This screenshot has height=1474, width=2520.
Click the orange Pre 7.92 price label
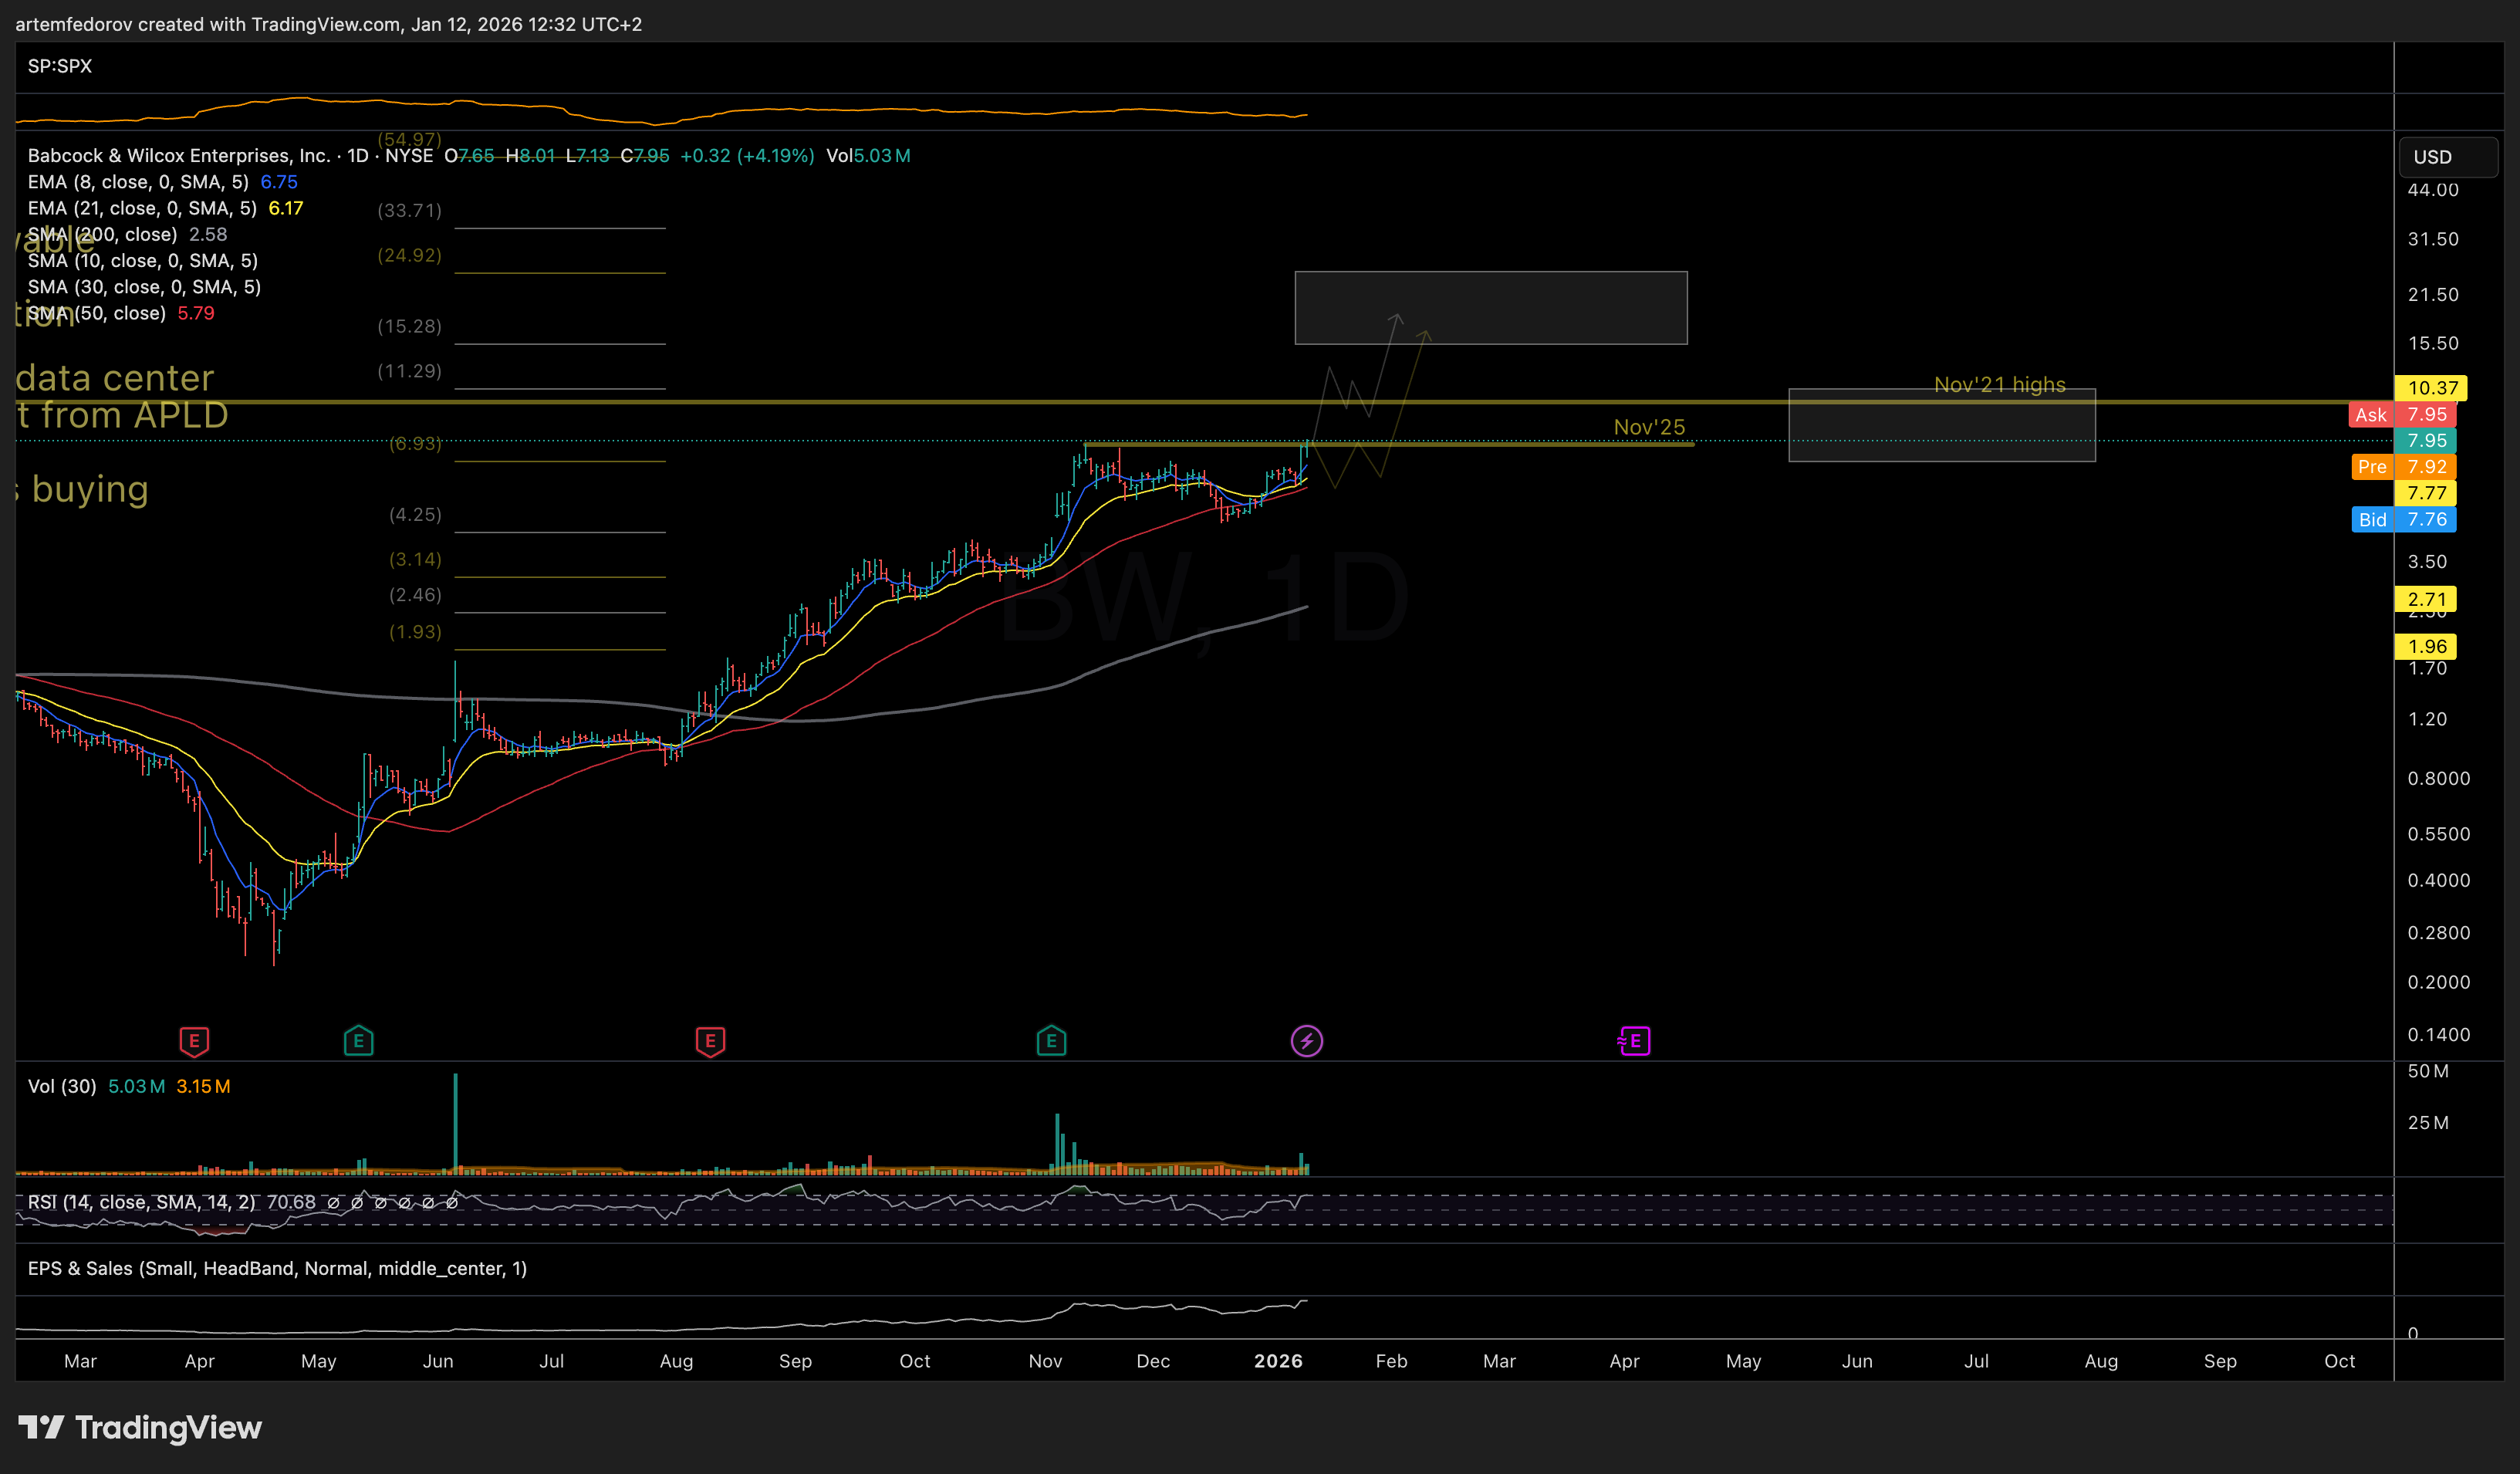point(2403,466)
